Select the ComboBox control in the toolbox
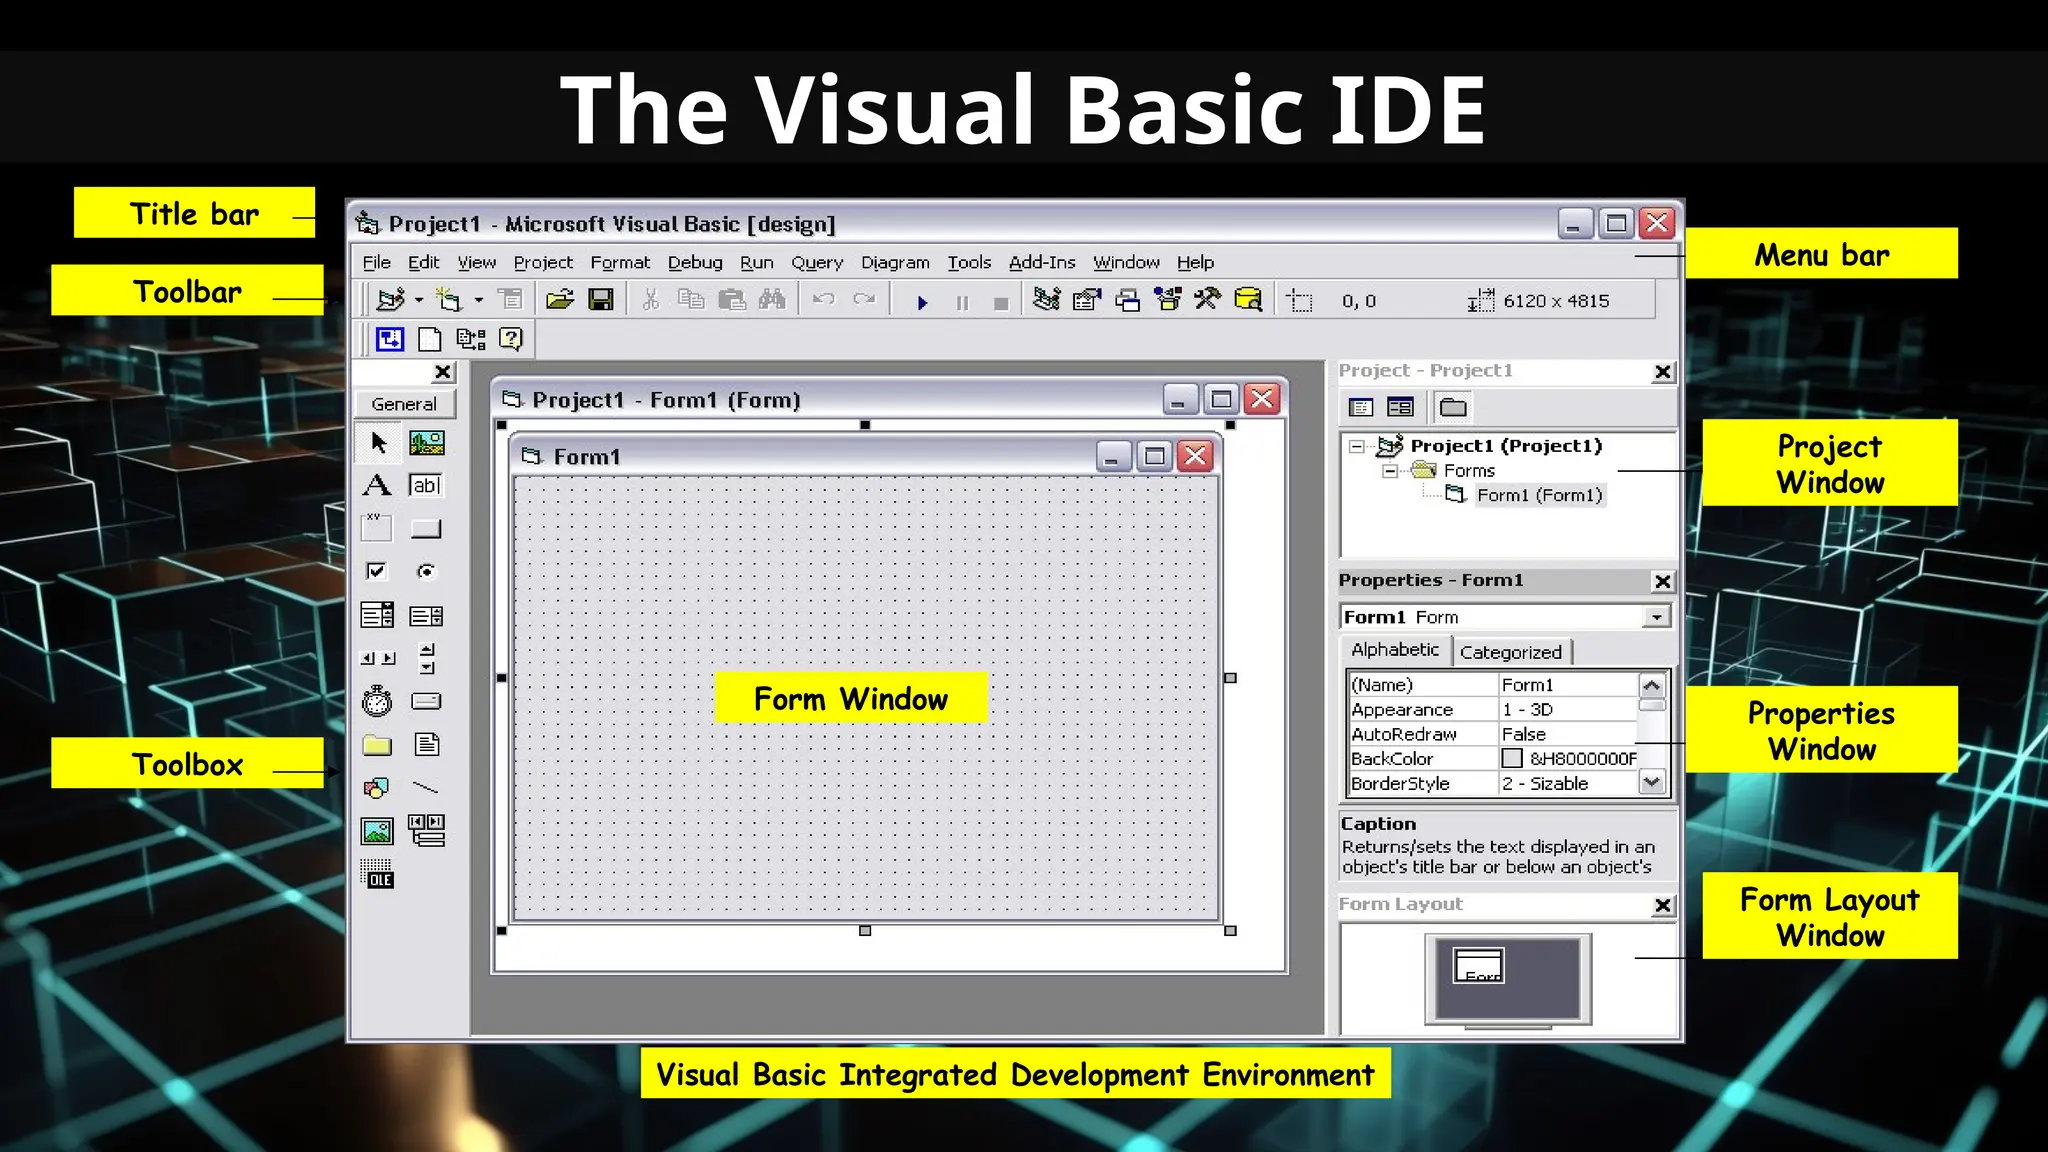The image size is (2048, 1152). tap(377, 615)
